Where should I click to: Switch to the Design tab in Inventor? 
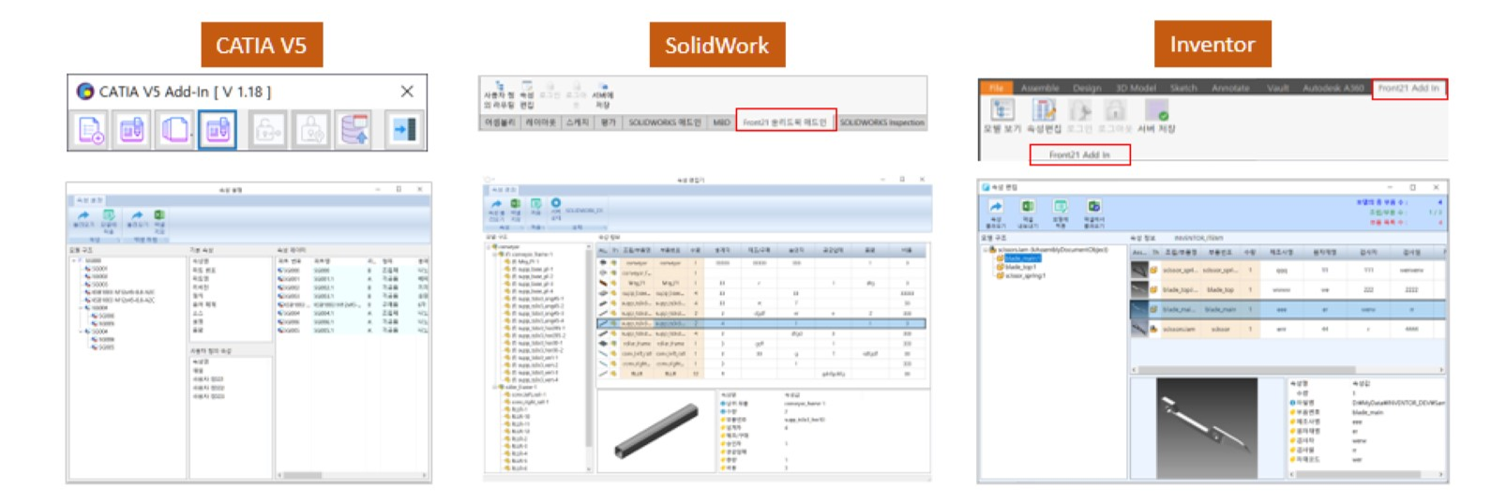click(x=1087, y=89)
